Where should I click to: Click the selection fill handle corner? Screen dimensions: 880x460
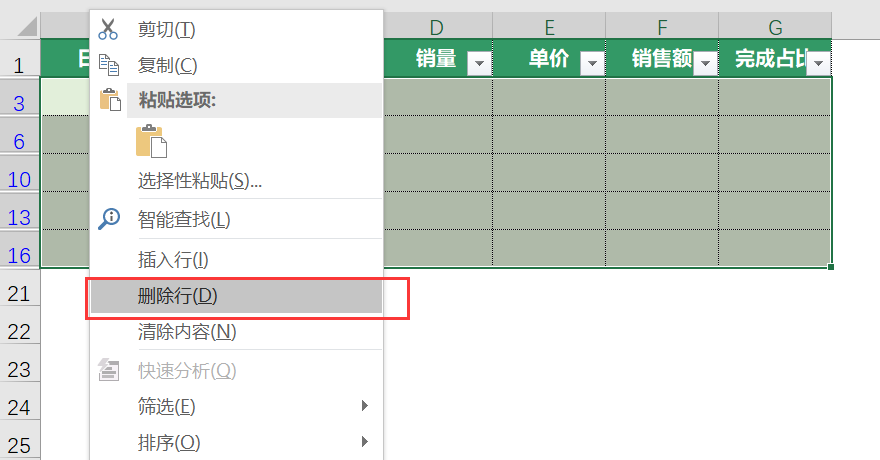[x=831, y=267]
